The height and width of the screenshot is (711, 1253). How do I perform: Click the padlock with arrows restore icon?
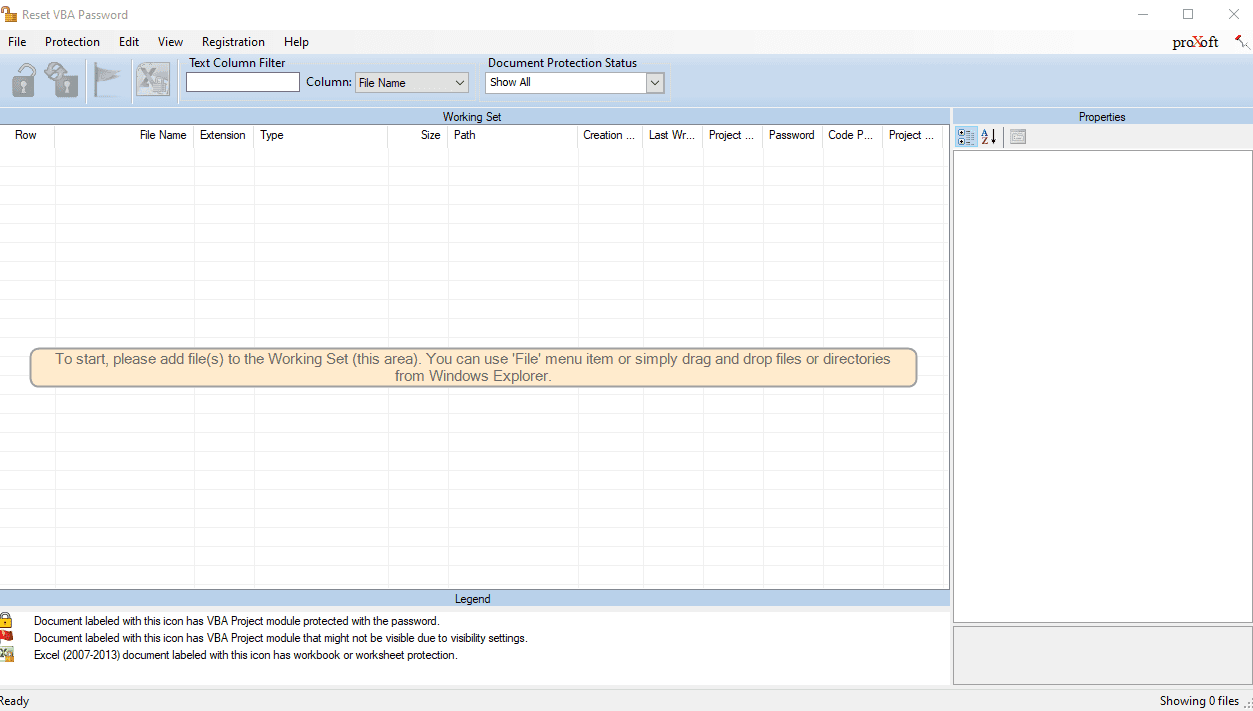click(62, 80)
